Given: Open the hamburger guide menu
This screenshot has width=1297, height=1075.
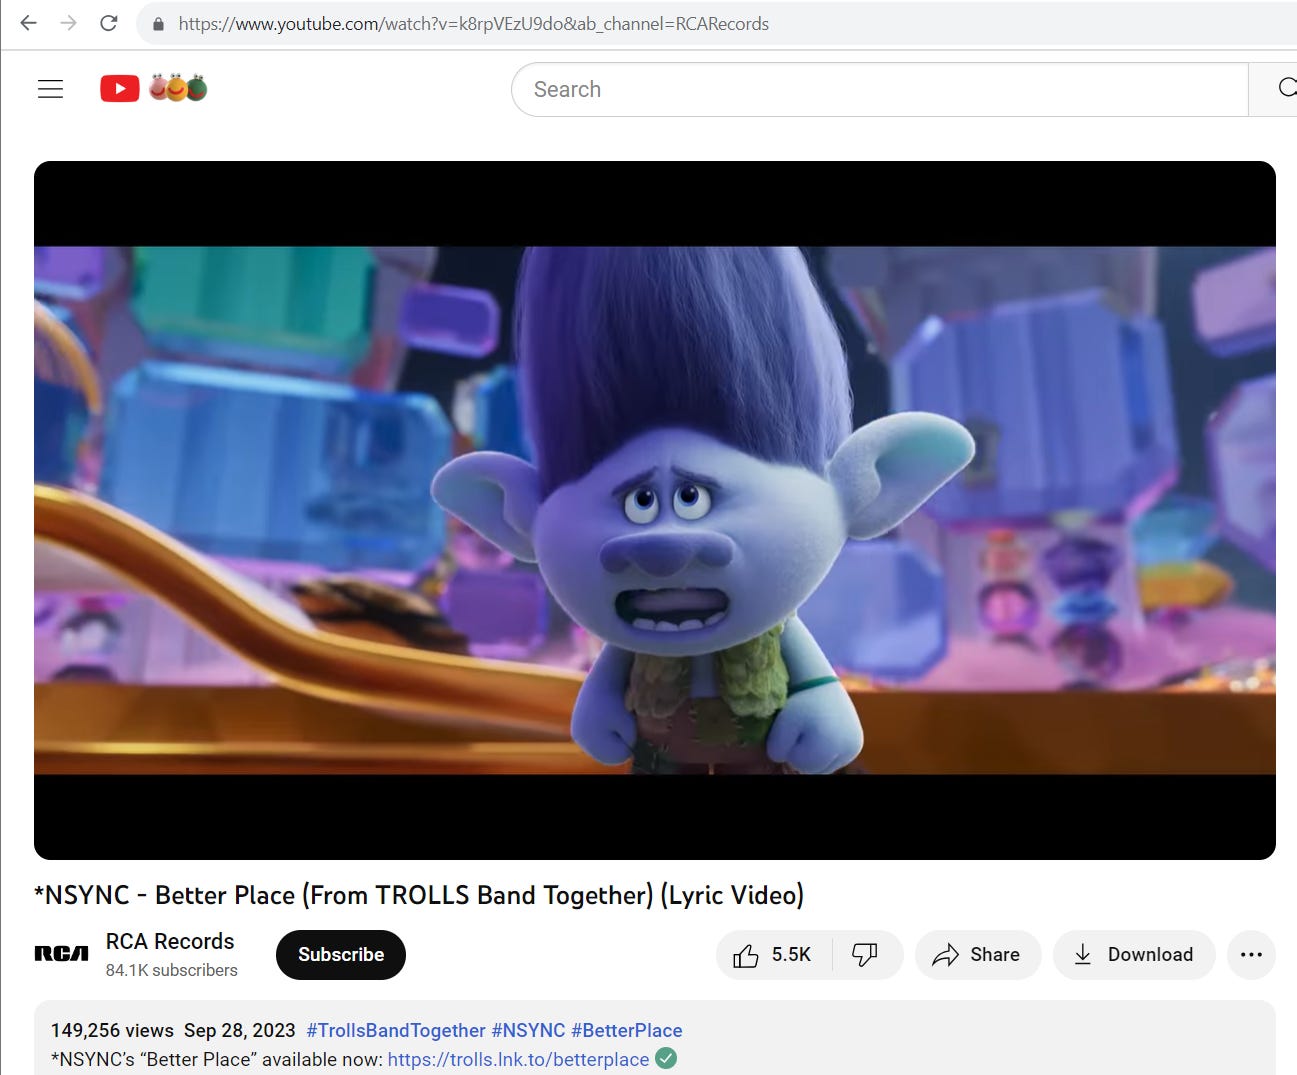Looking at the screenshot, I should [x=50, y=89].
